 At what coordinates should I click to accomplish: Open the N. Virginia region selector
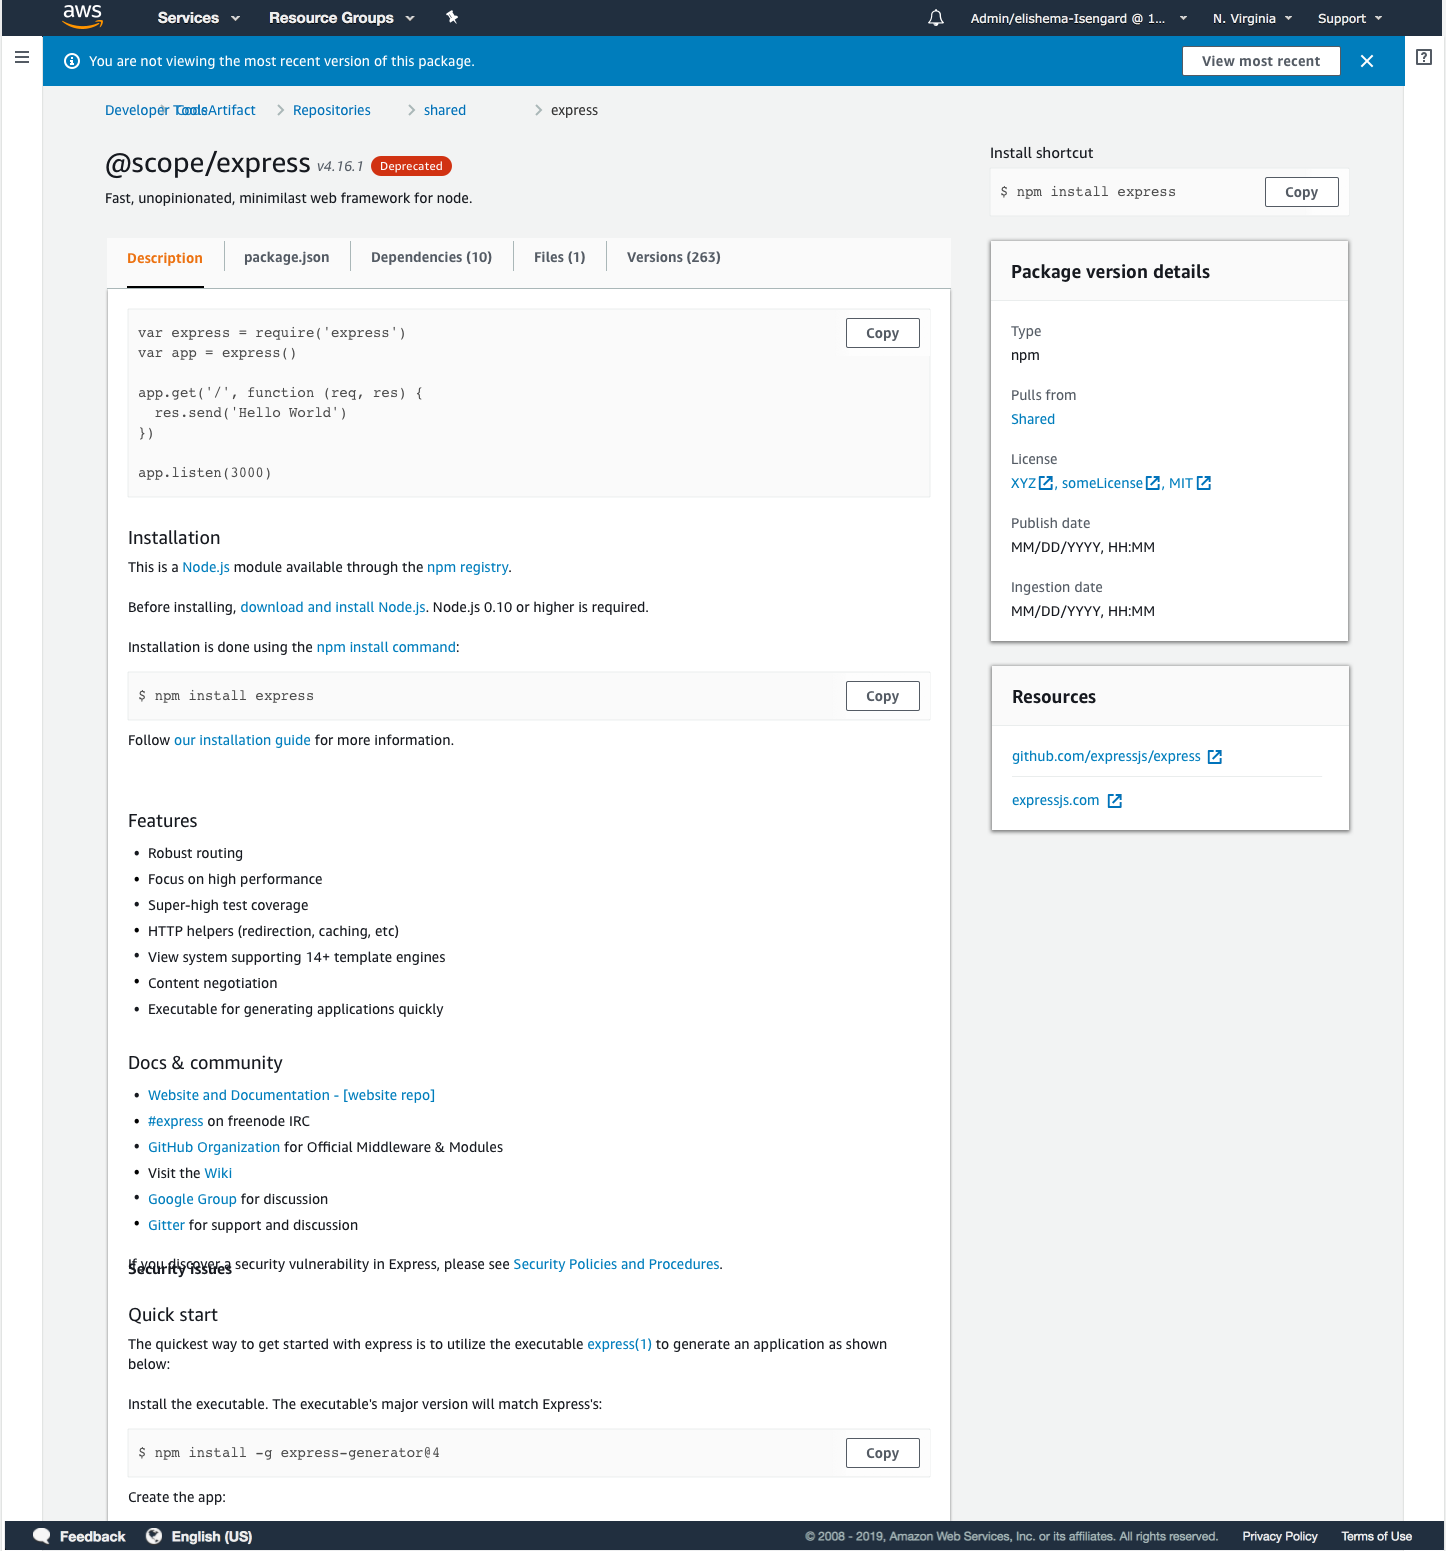pos(1253,18)
